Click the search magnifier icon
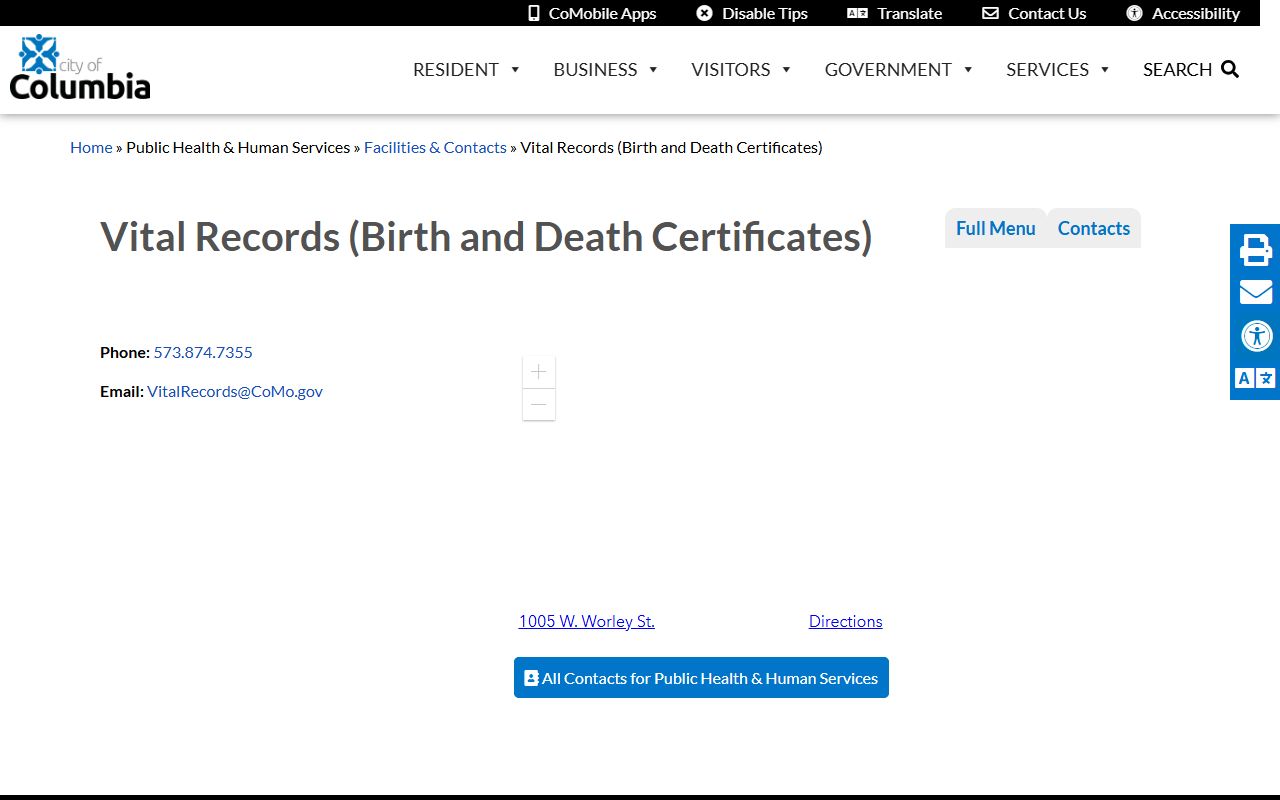The width and height of the screenshot is (1280, 800). (x=1230, y=69)
